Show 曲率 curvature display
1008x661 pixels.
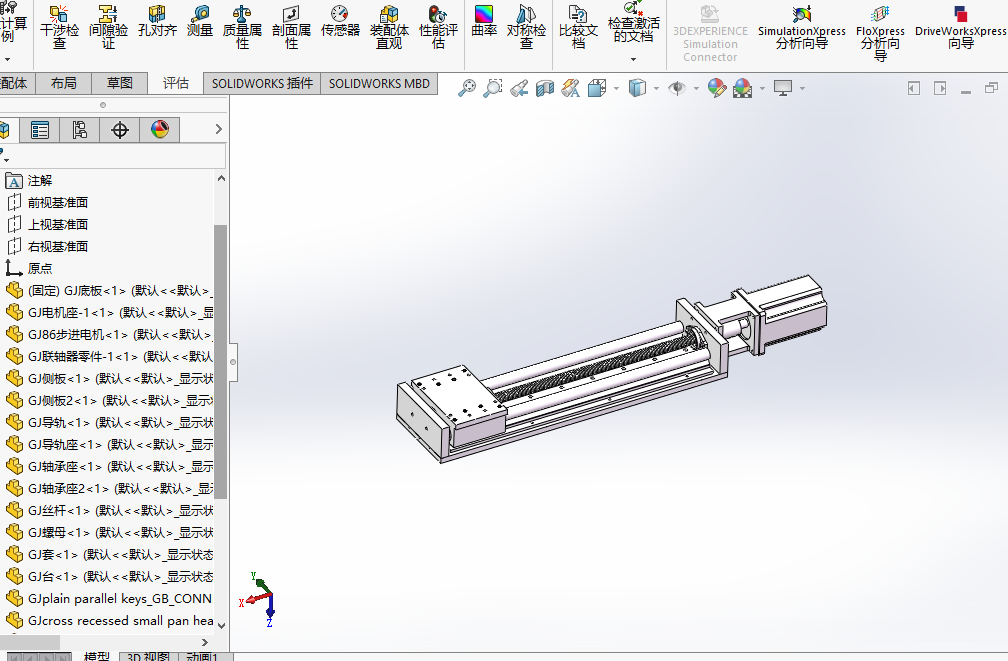click(x=483, y=22)
